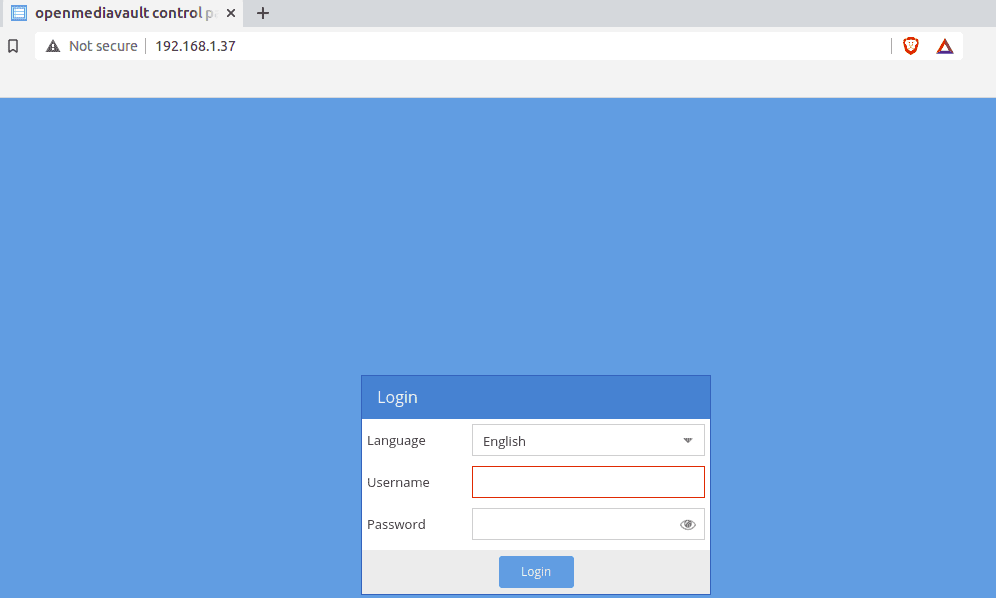Click the 192.168.1.37 address in the URL bar
Screen dimensions: 996x598
pos(195,46)
